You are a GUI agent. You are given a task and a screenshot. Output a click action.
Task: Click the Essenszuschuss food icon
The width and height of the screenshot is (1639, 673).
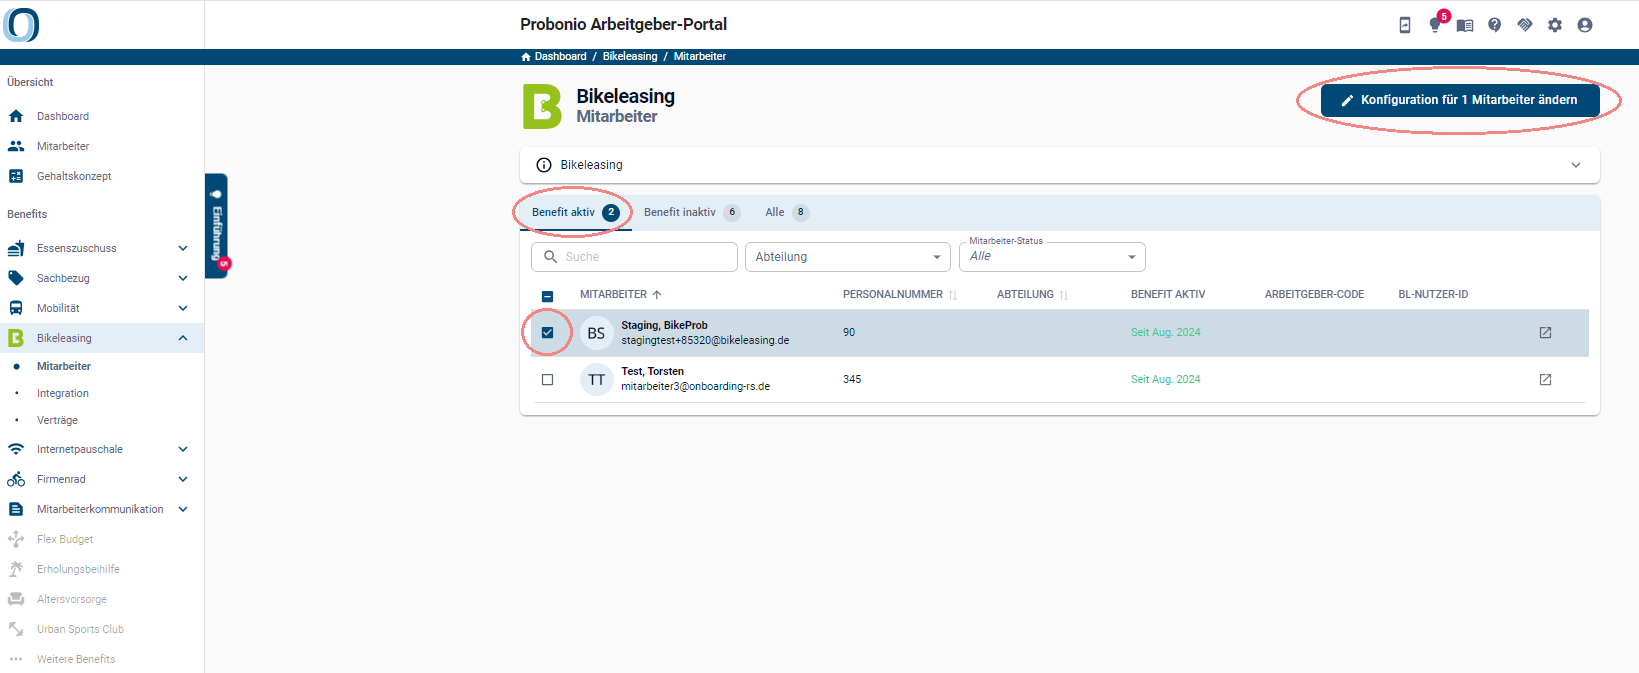click(16, 248)
